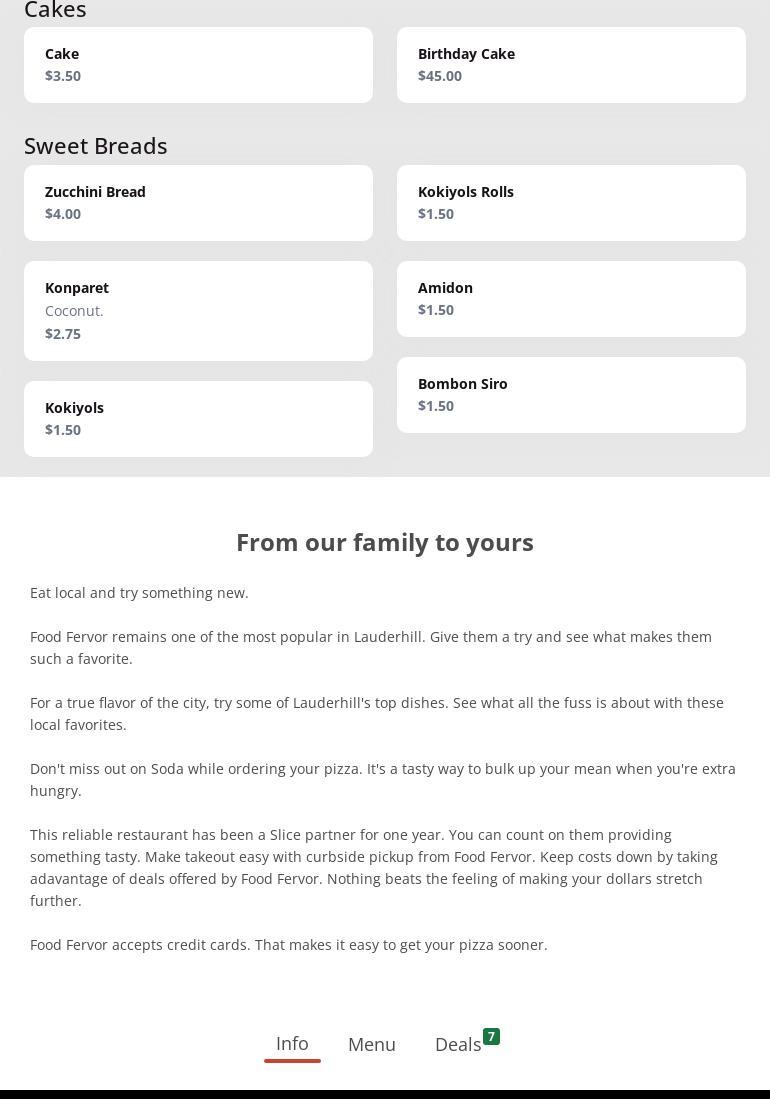770x1099 pixels.
Task: Switch to the Info tab
Action: coord(292,1044)
